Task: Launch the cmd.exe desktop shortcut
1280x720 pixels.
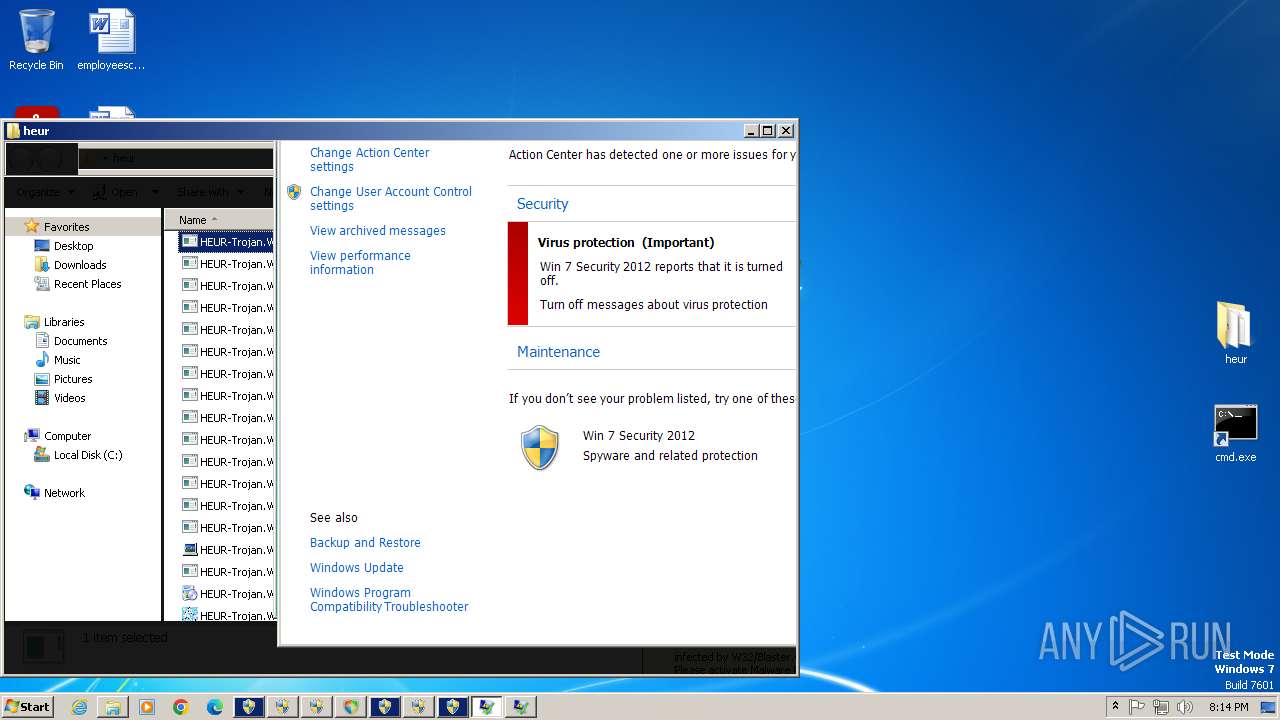Action: click(x=1236, y=433)
